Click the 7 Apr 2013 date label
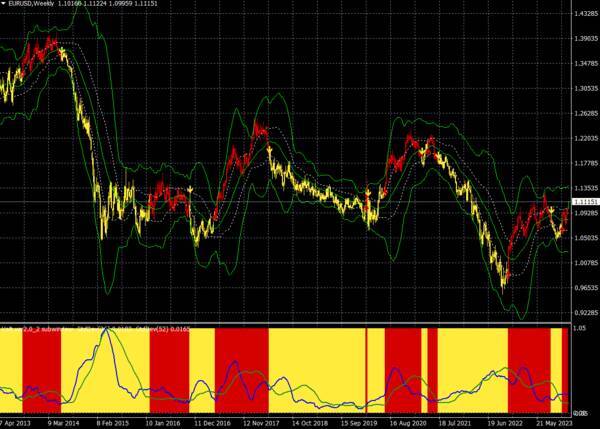 (x=18, y=423)
